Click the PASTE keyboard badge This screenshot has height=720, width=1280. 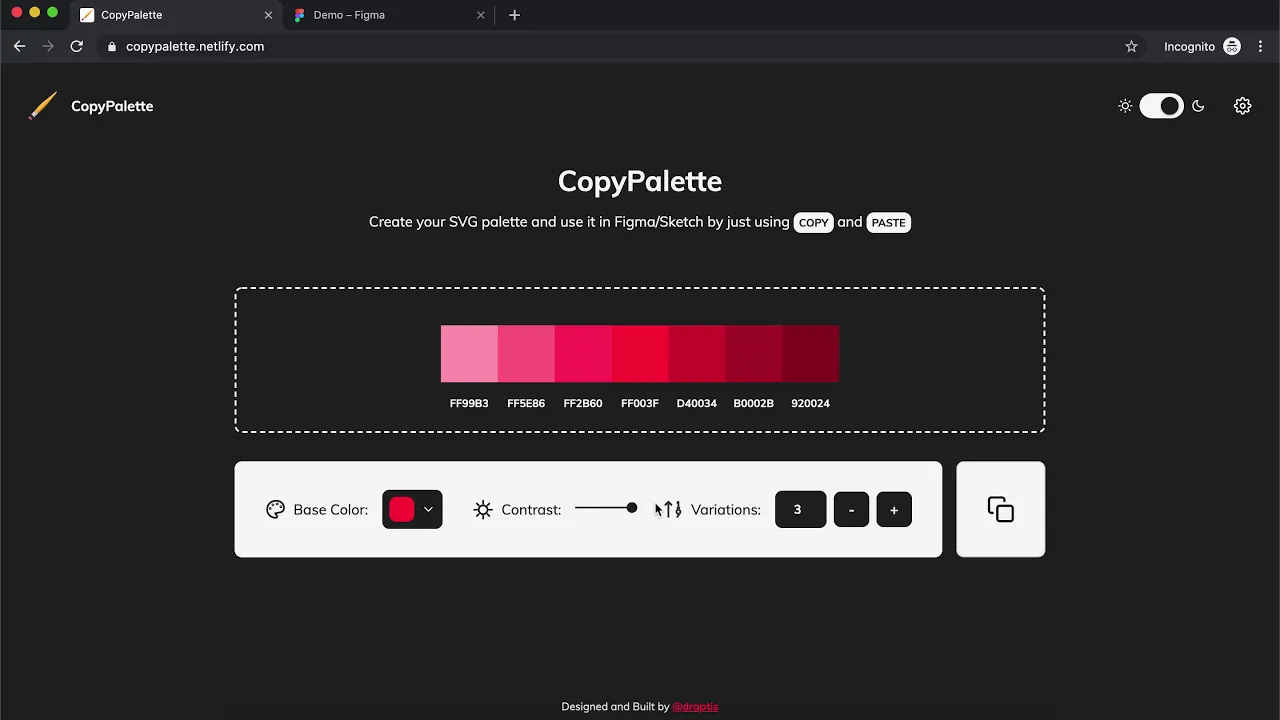pos(888,222)
